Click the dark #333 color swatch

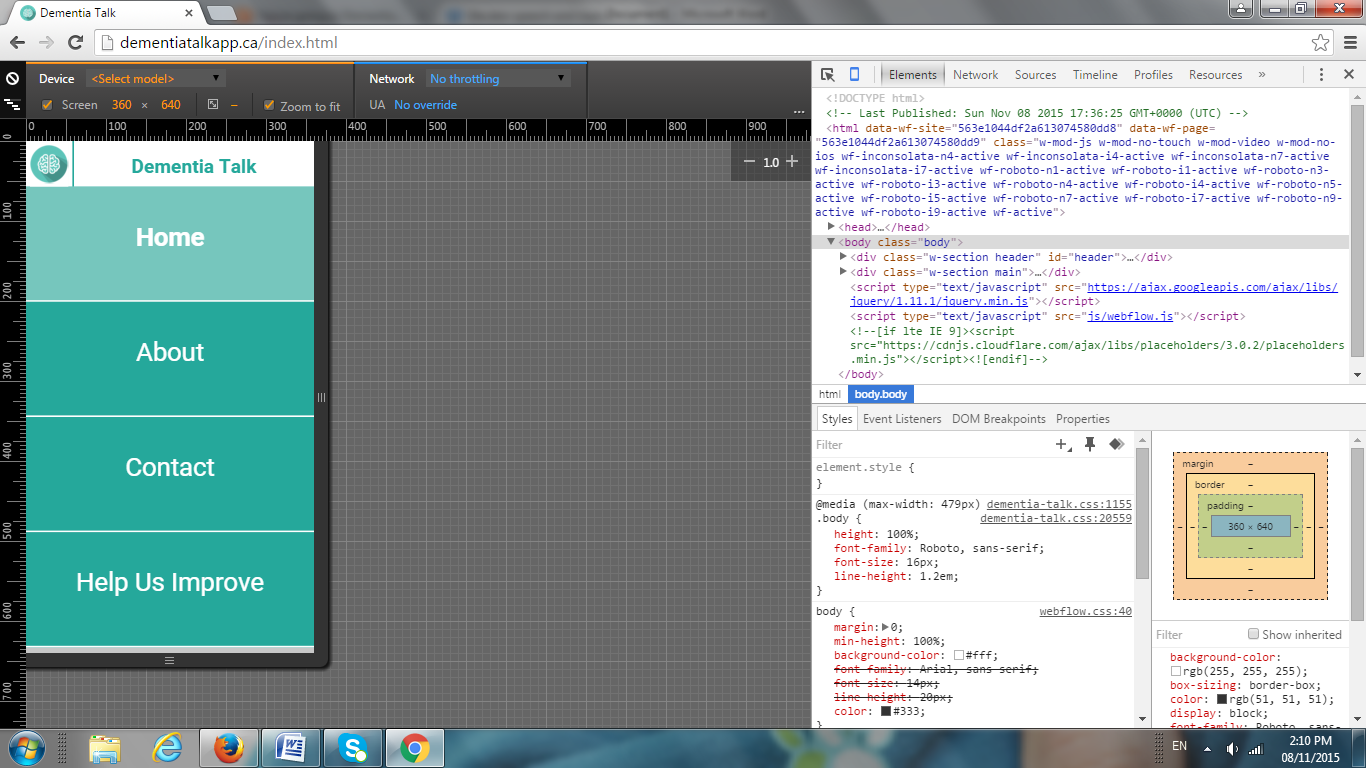(886, 711)
